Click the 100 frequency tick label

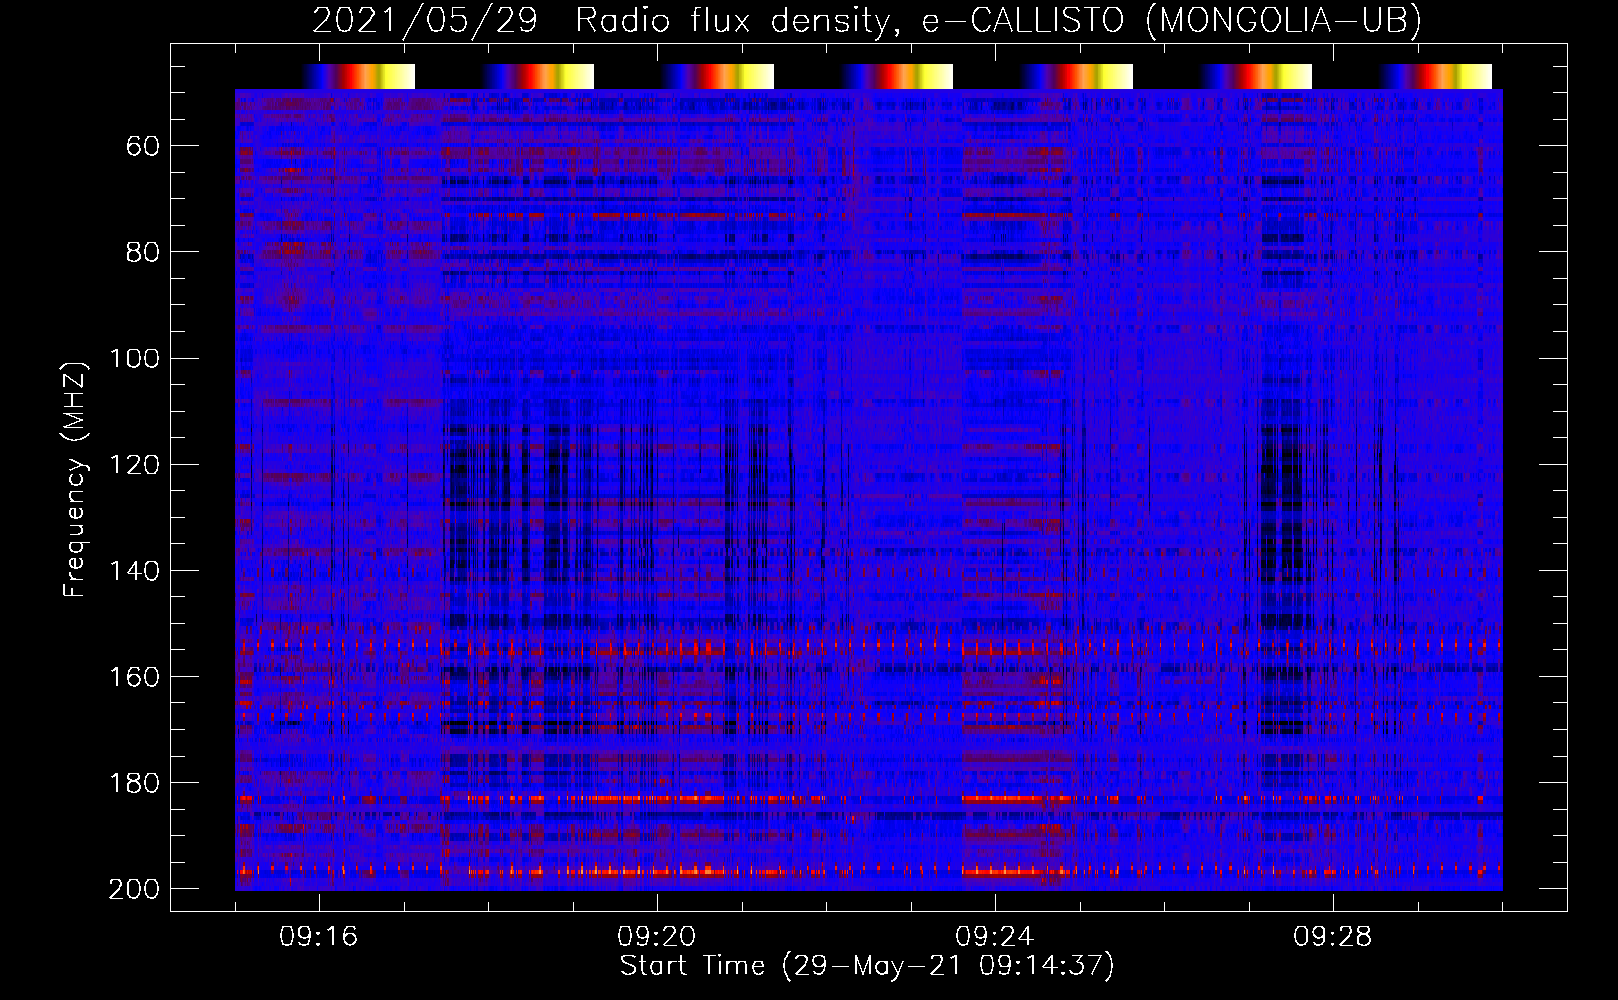(x=134, y=359)
